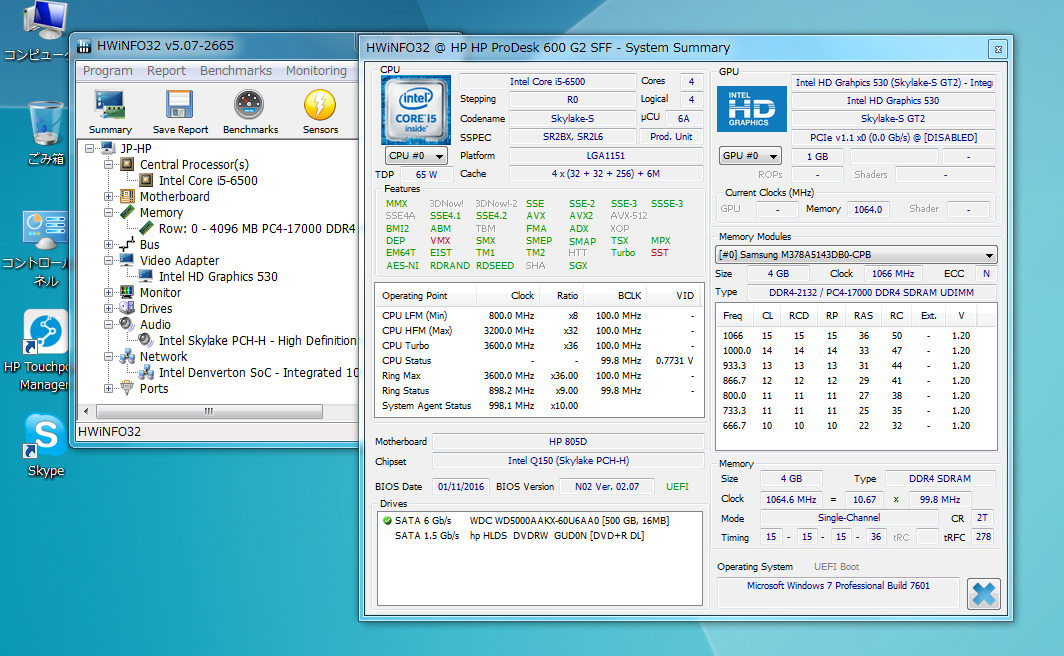Screen dimensions: 1064x656
Task: Open the GPU #0 selector dropdown
Action: [750, 156]
